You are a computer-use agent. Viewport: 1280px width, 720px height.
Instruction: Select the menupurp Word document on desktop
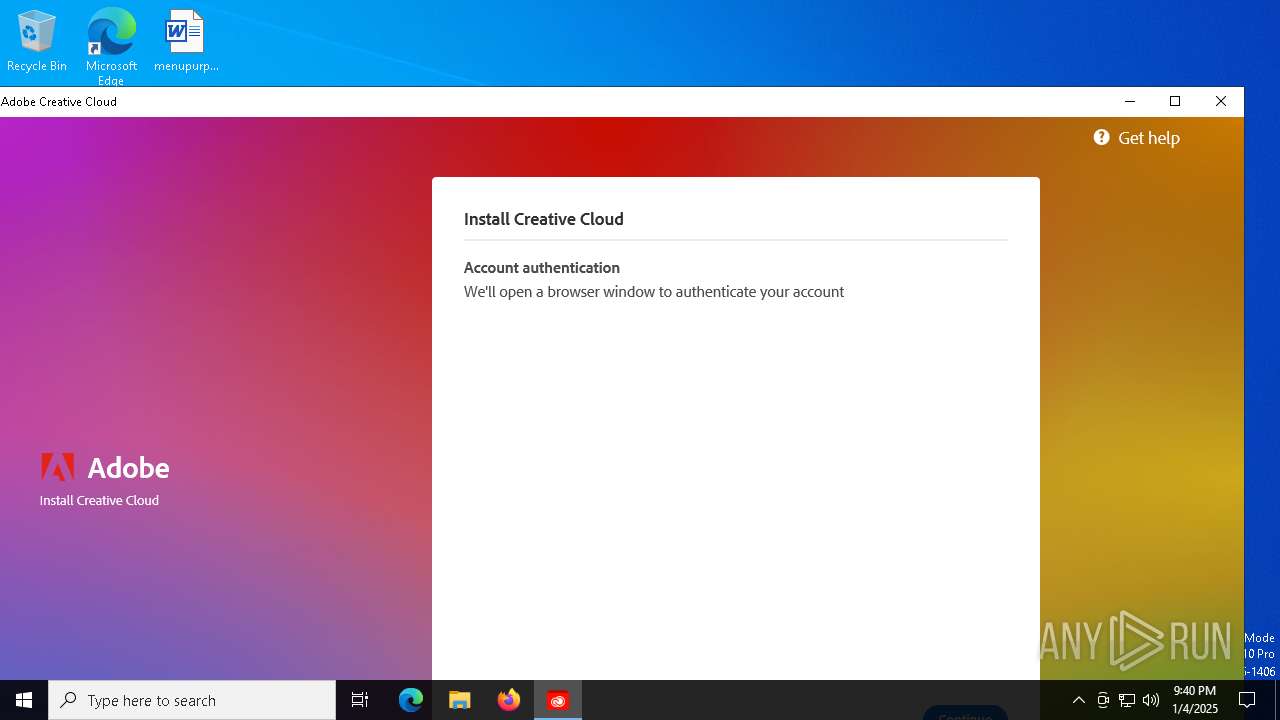pyautogui.click(x=186, y=41)
